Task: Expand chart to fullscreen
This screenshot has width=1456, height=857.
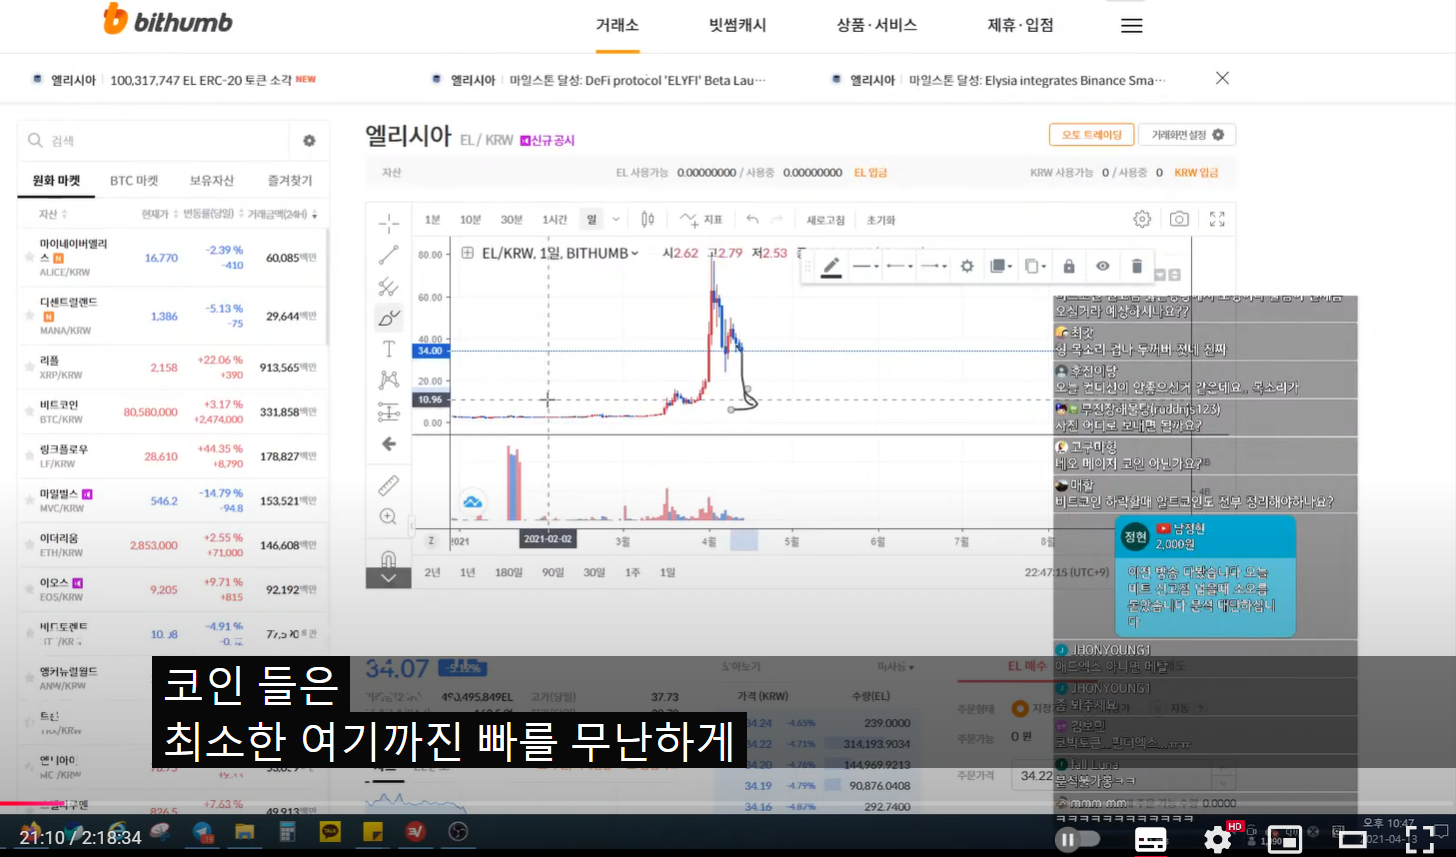Action: coord(1217,219)
